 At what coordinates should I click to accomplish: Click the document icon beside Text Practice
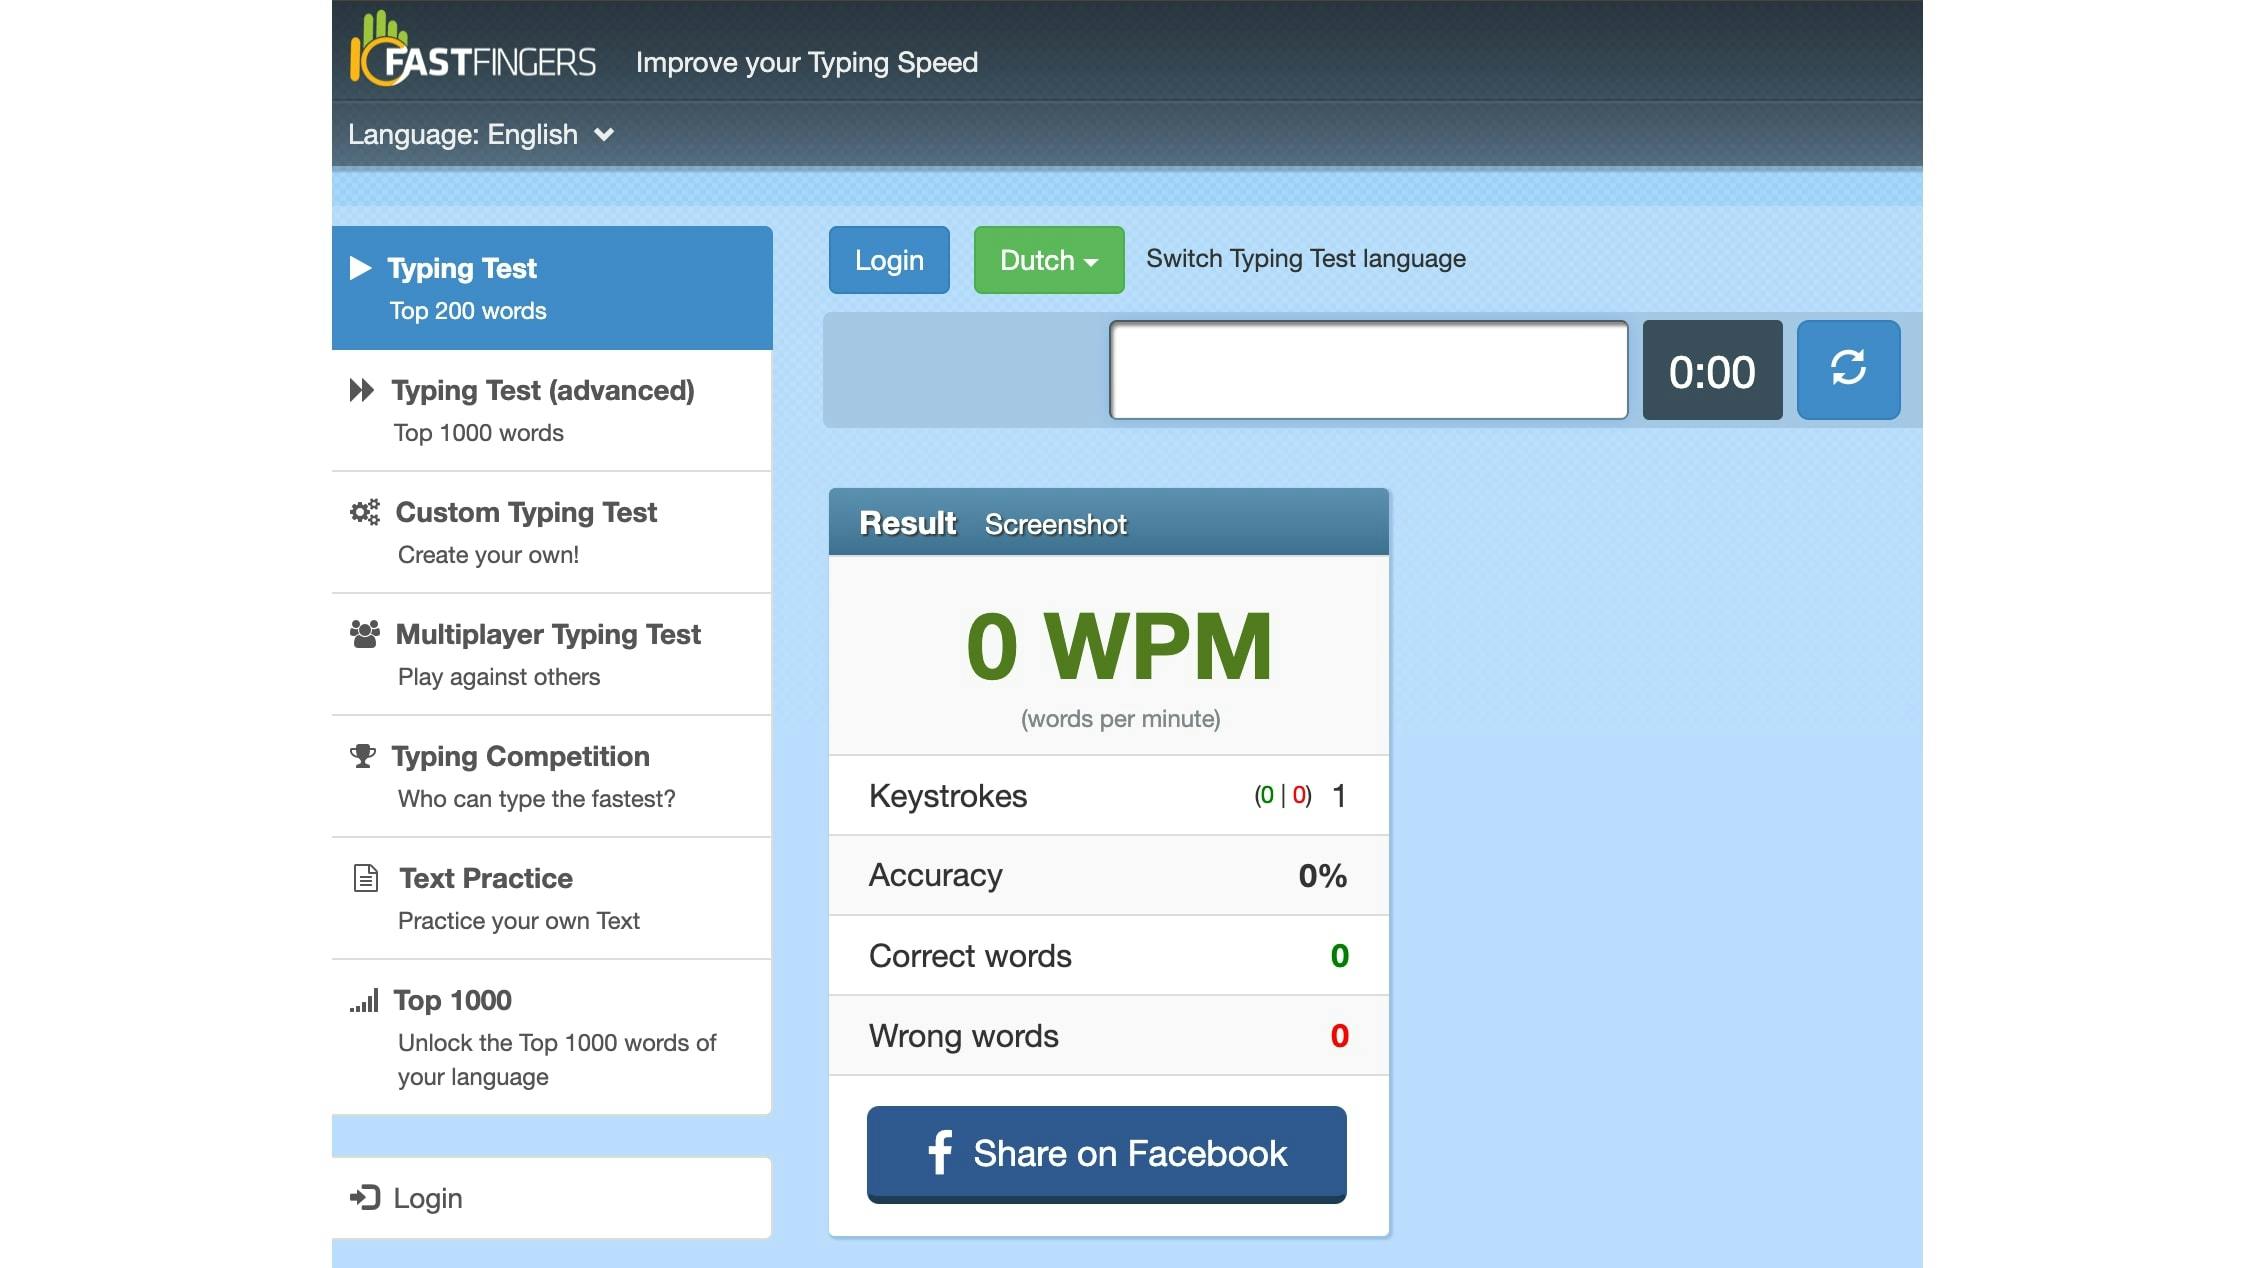tap(366, 878)
